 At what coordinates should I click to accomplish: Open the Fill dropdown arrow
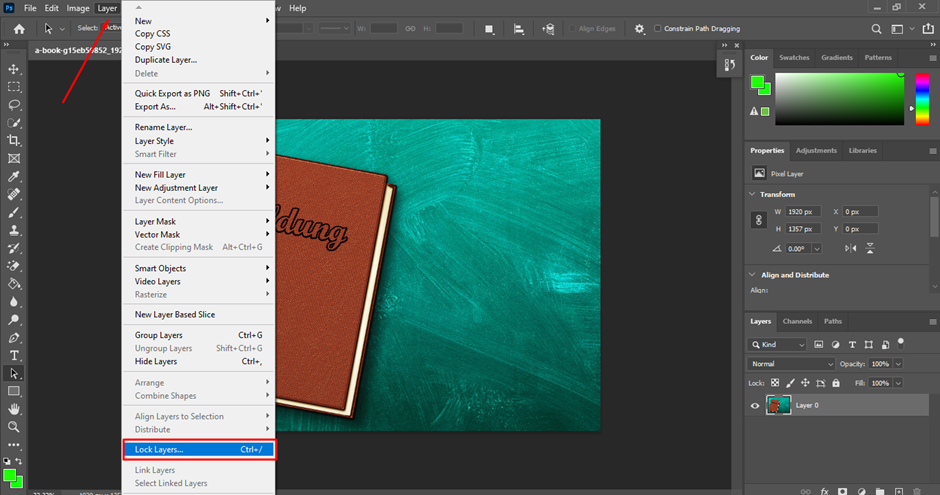[898, 383]
